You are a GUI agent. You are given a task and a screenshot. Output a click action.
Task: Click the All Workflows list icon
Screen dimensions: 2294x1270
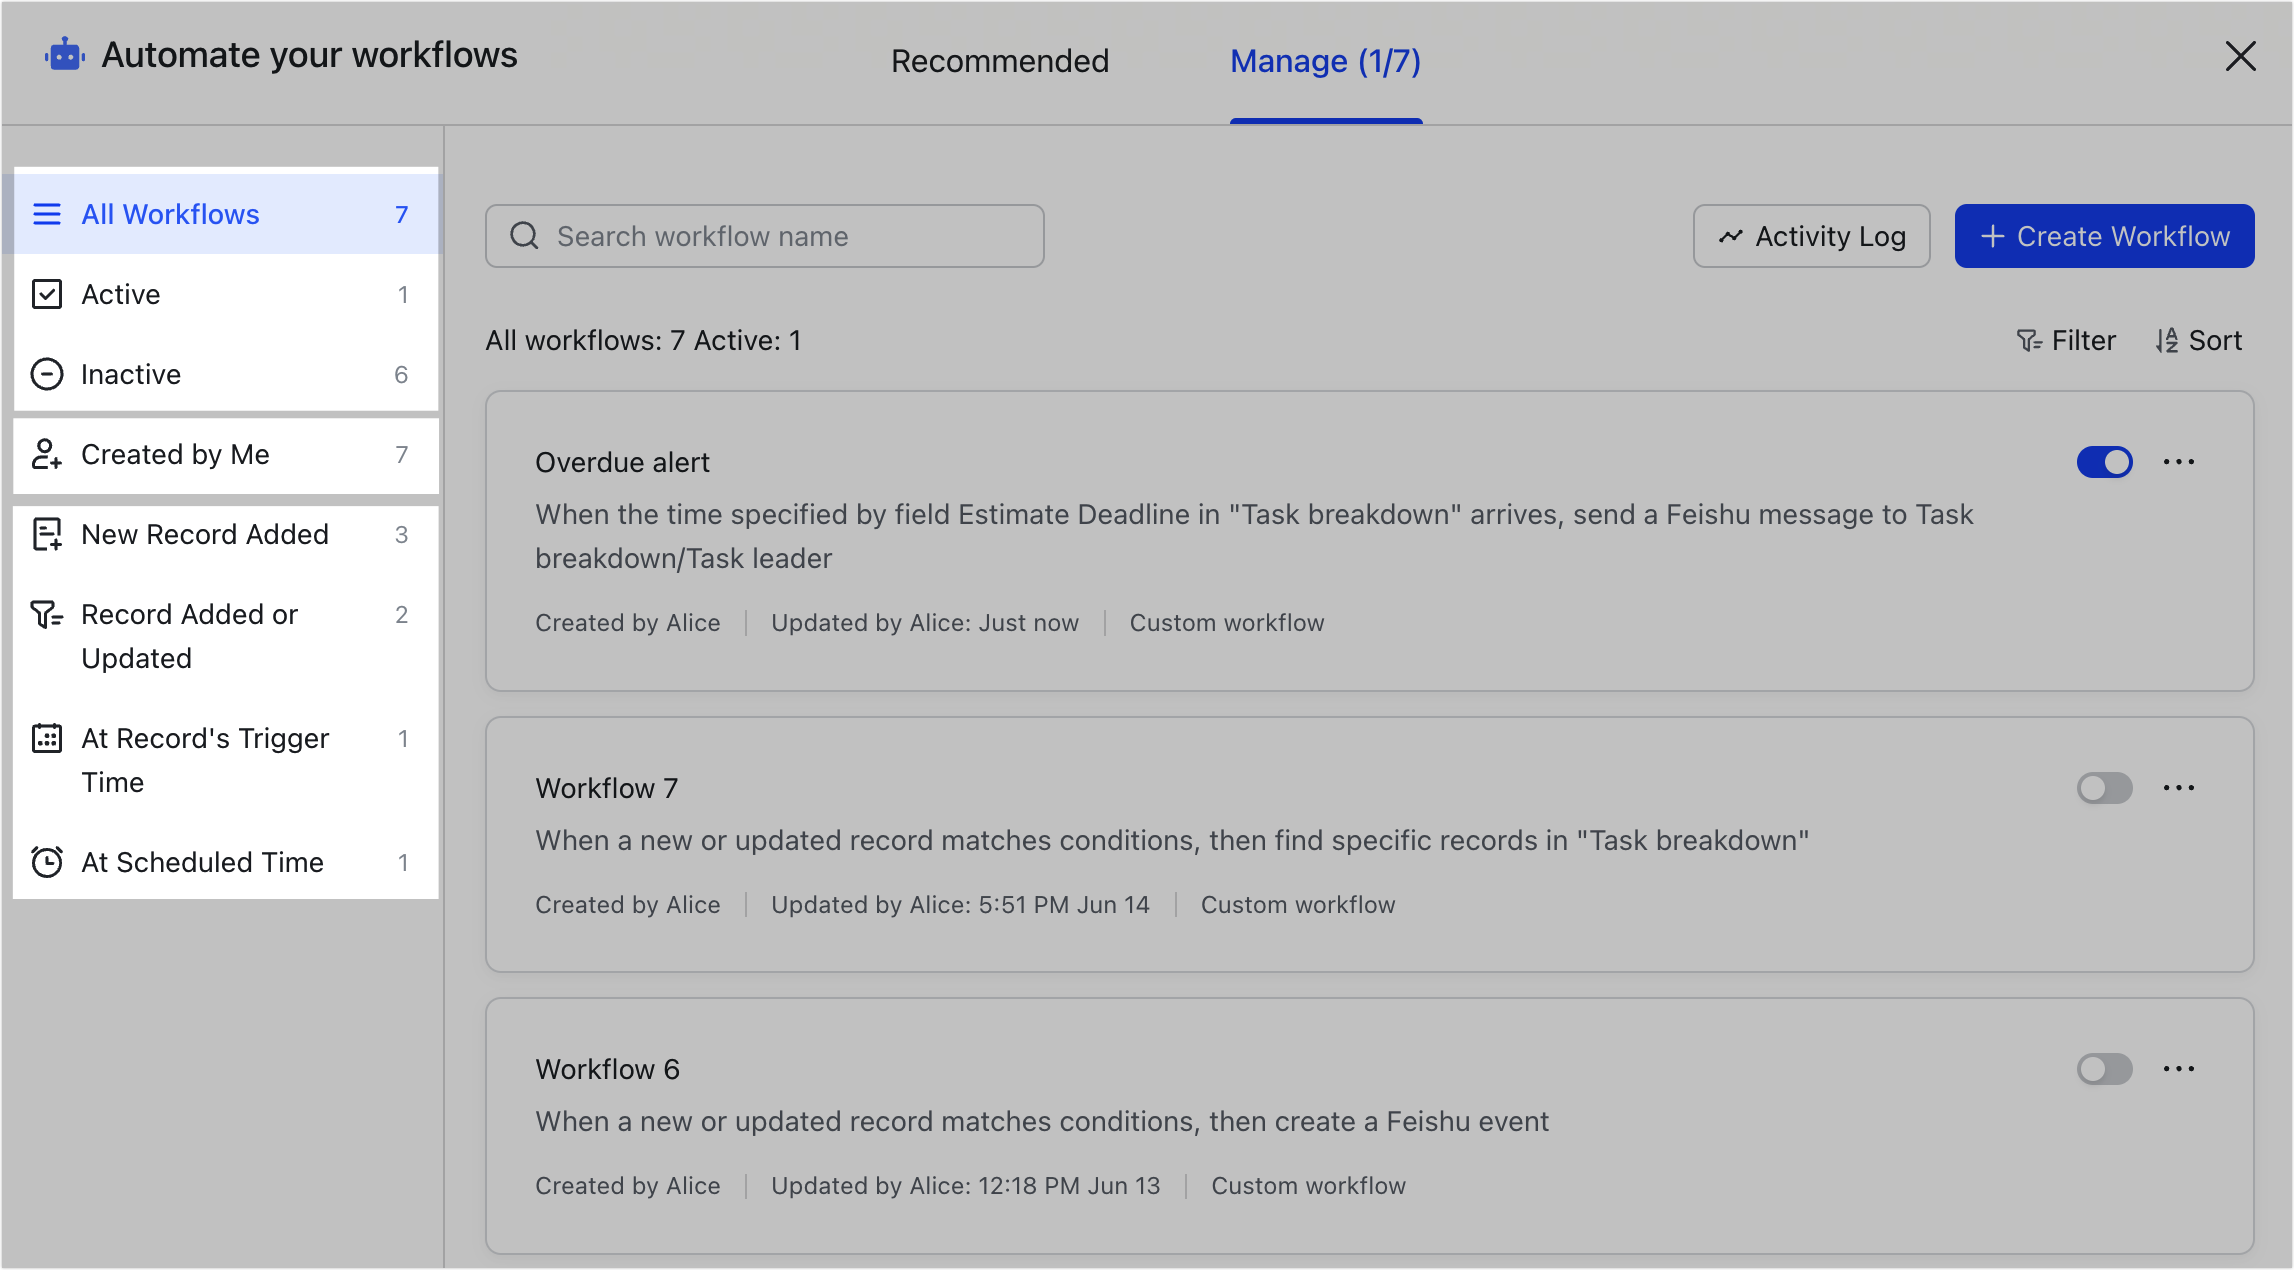point(47,214)
